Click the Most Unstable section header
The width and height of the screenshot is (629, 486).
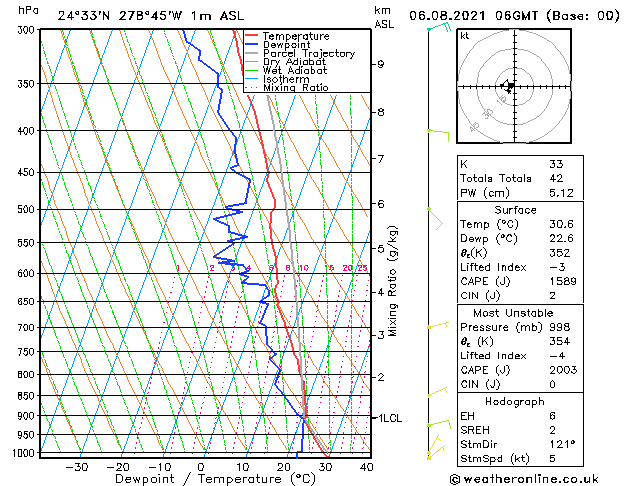point(510,313)
